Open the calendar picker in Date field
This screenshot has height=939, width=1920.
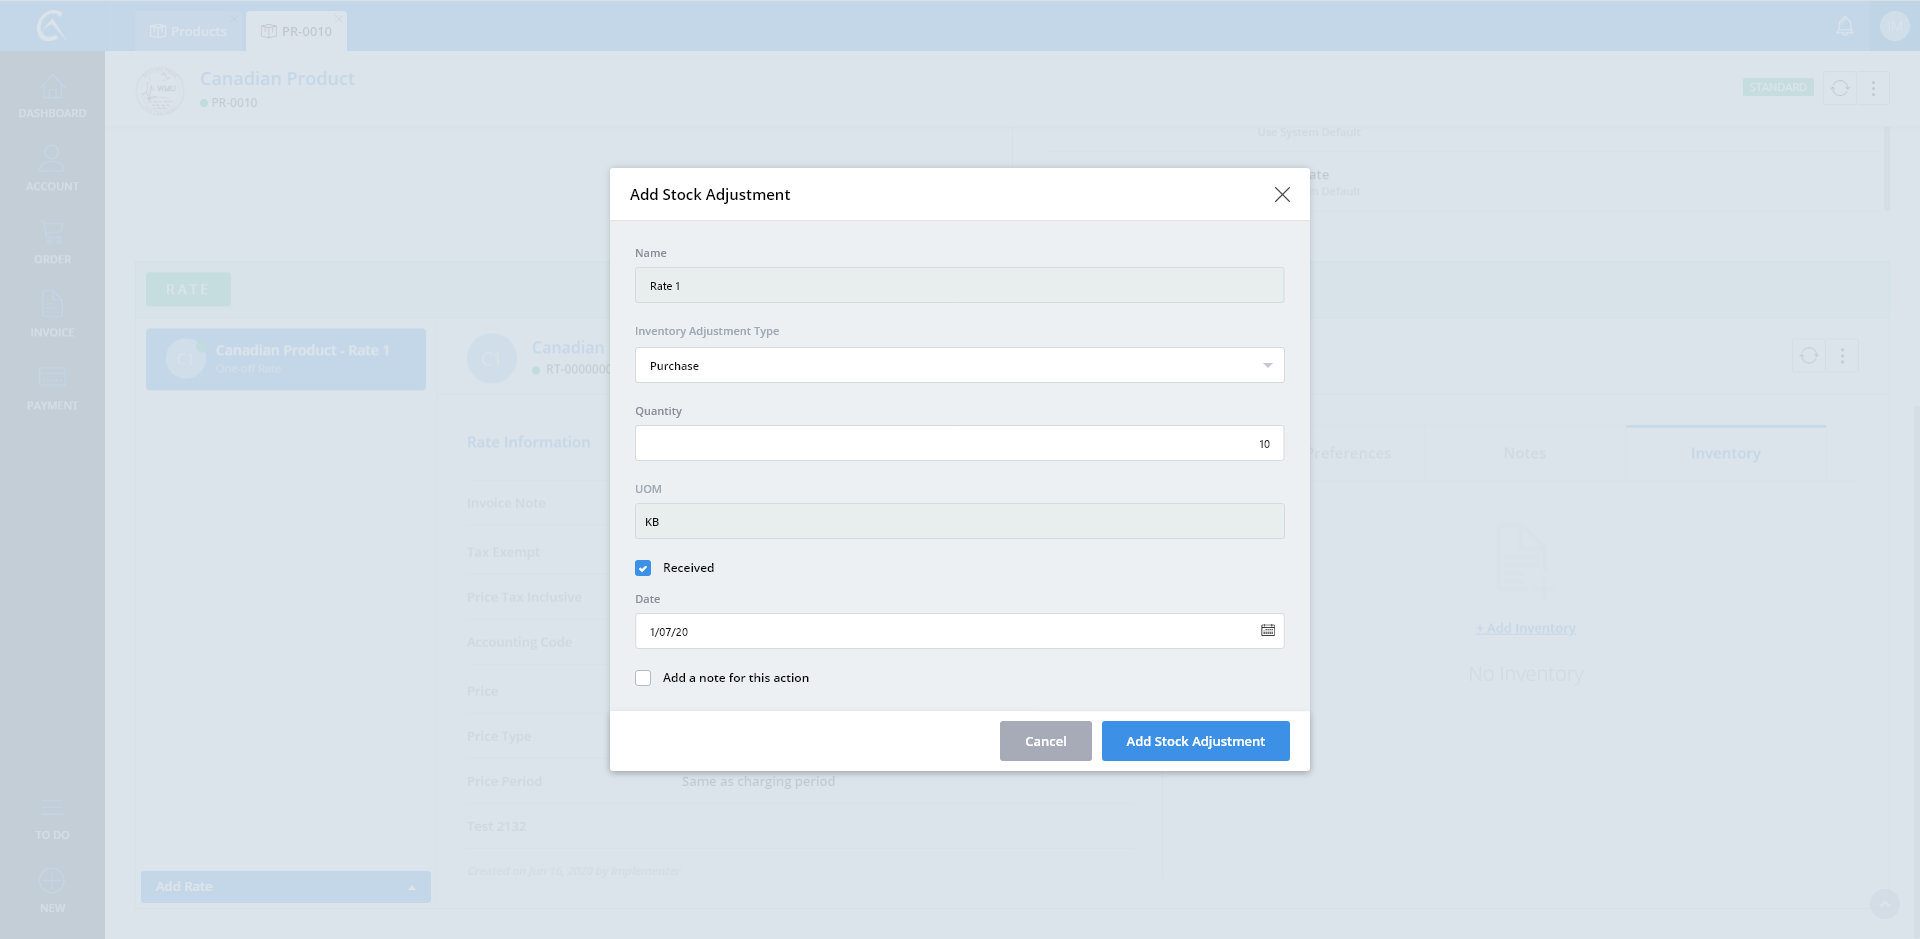(1267, 631)
